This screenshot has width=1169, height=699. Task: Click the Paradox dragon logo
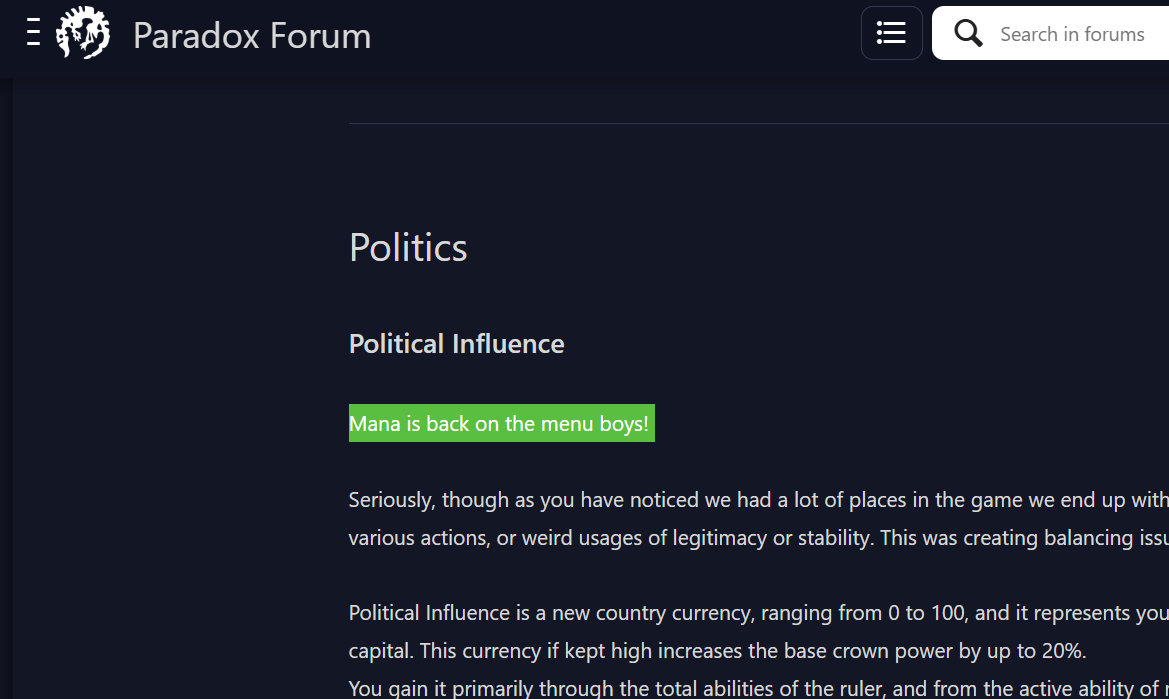pos(83,33)
